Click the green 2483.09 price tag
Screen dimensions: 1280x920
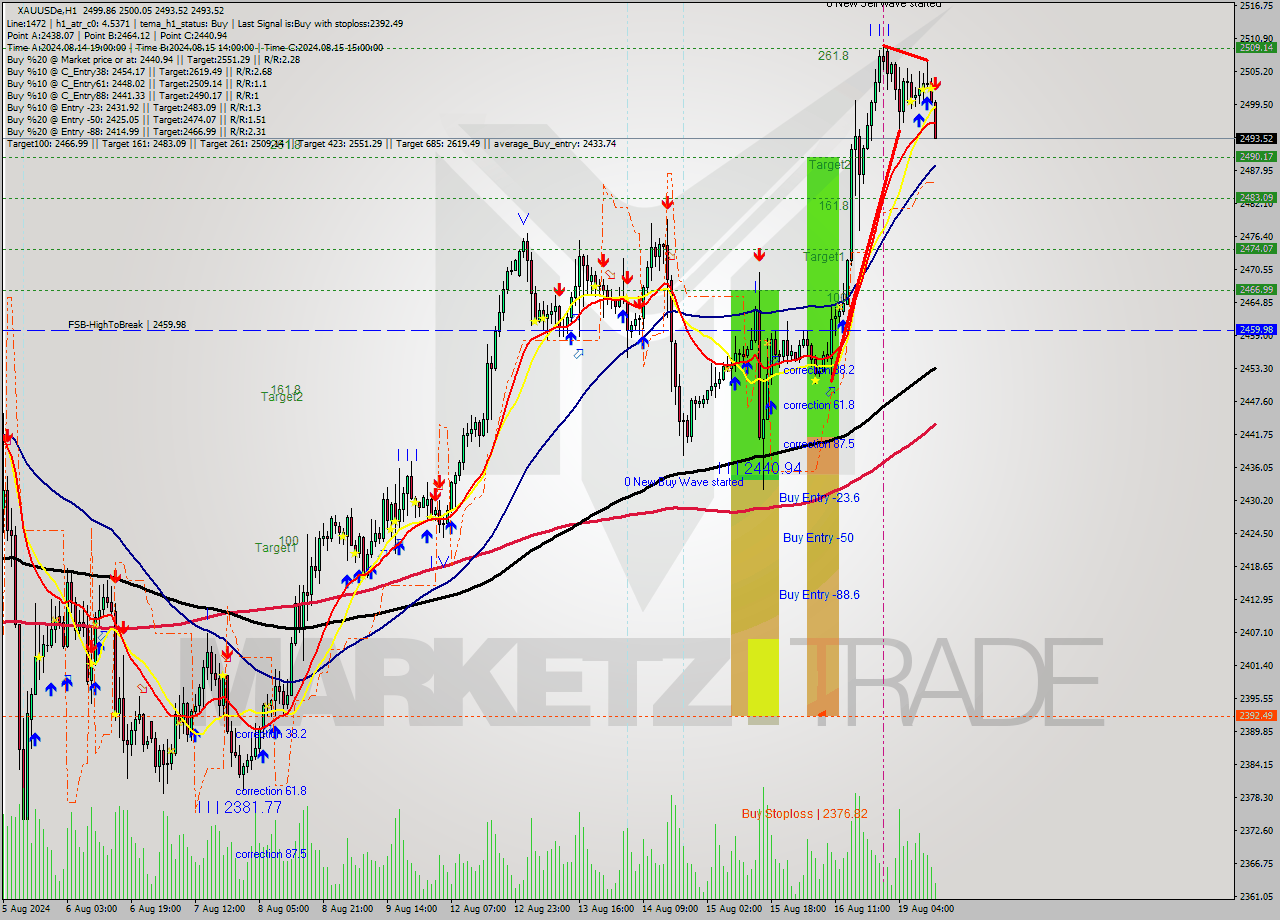tap(1256, 197)
